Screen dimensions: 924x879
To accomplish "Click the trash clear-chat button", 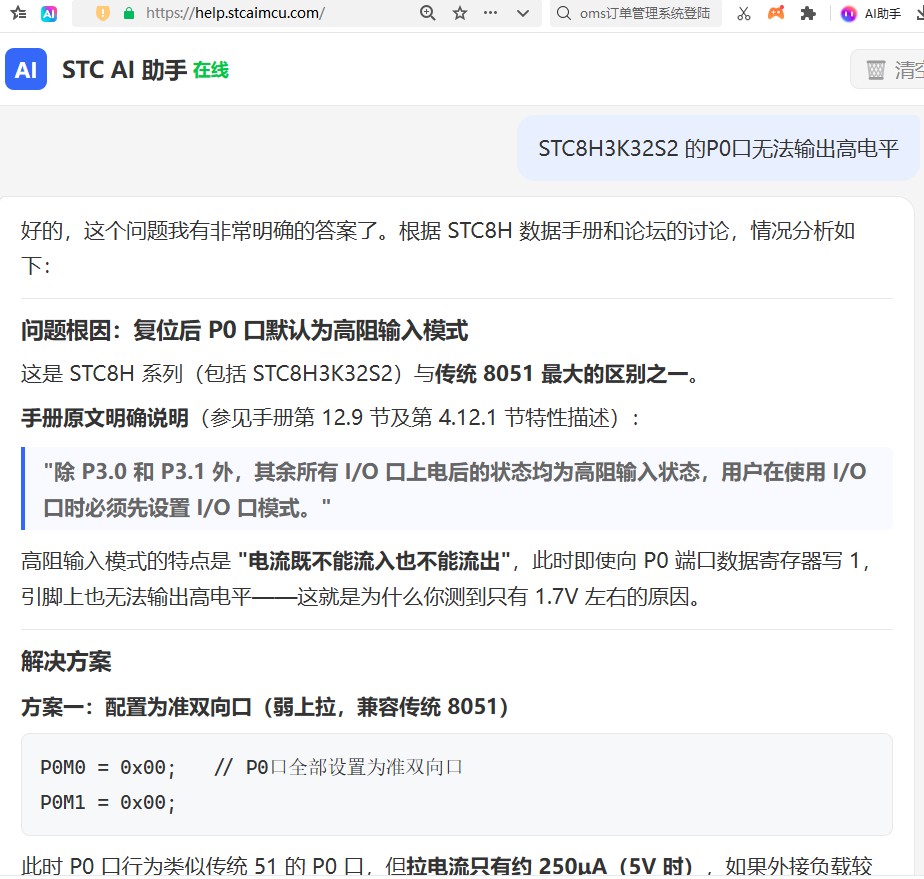I will point(887,70).
